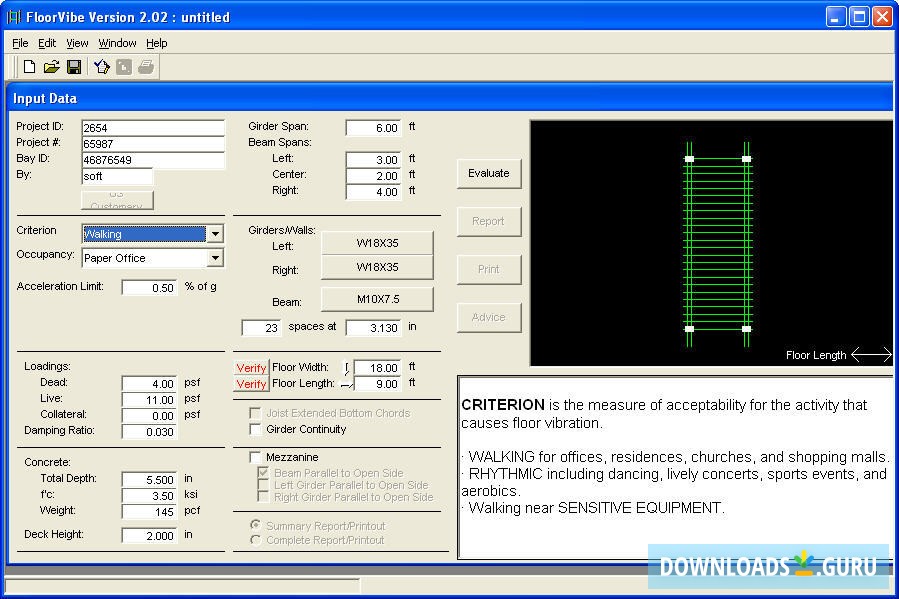This screenshot has width=899, height=599.
Task: Click the grayed printer toolbar icon
Action: click(146, 67)
